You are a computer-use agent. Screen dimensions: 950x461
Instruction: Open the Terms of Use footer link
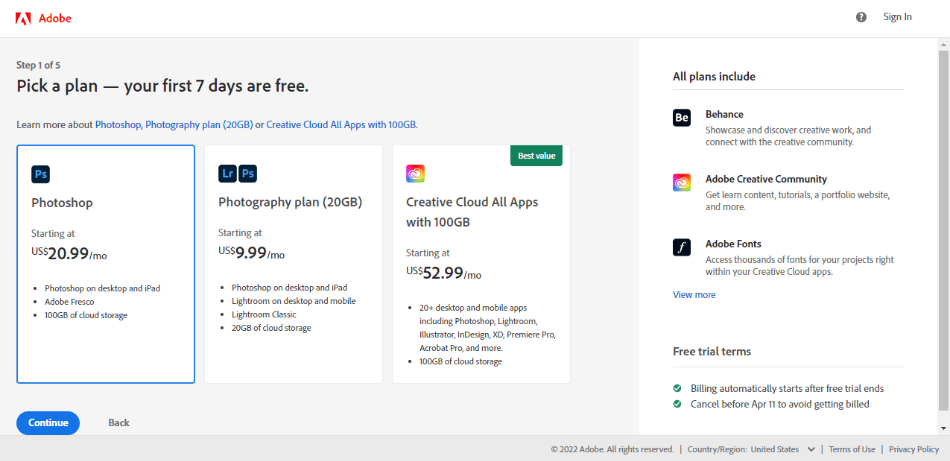[x=852, y=449]
